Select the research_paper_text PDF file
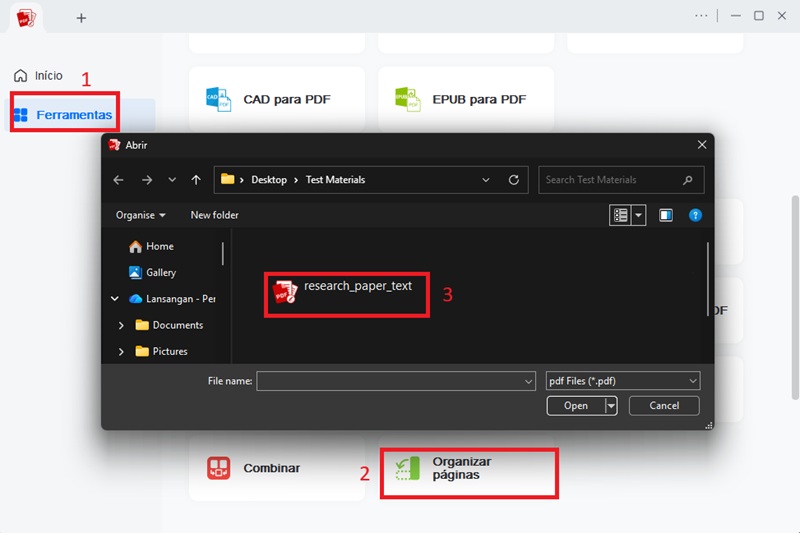This screenshot has height=533, width=800. pyautogui.click(x=346, y=294)
